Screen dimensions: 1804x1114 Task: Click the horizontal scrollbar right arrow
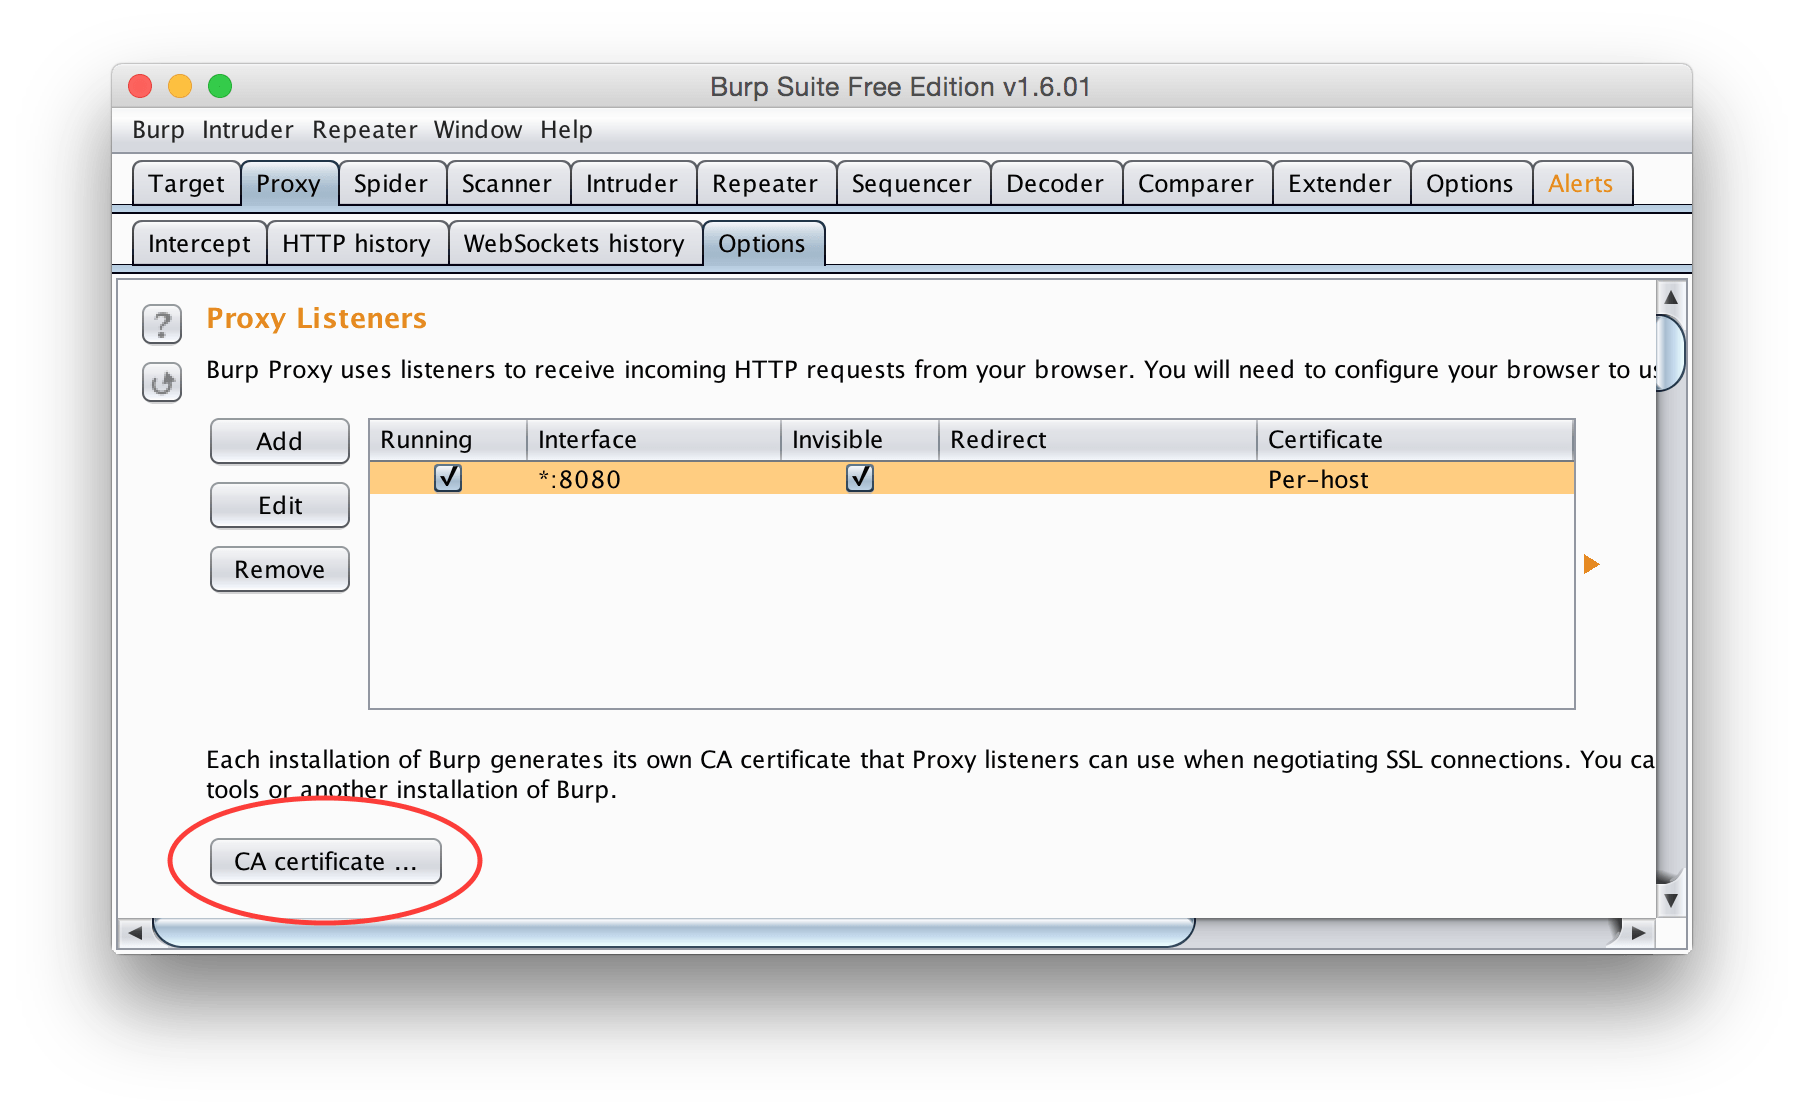point(1638,933)
